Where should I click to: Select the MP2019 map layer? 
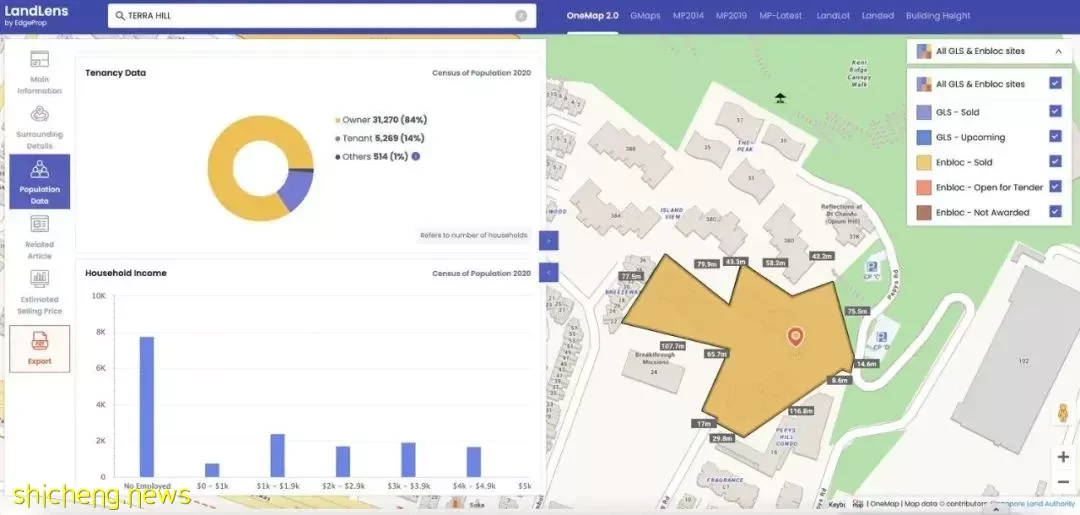731,16
